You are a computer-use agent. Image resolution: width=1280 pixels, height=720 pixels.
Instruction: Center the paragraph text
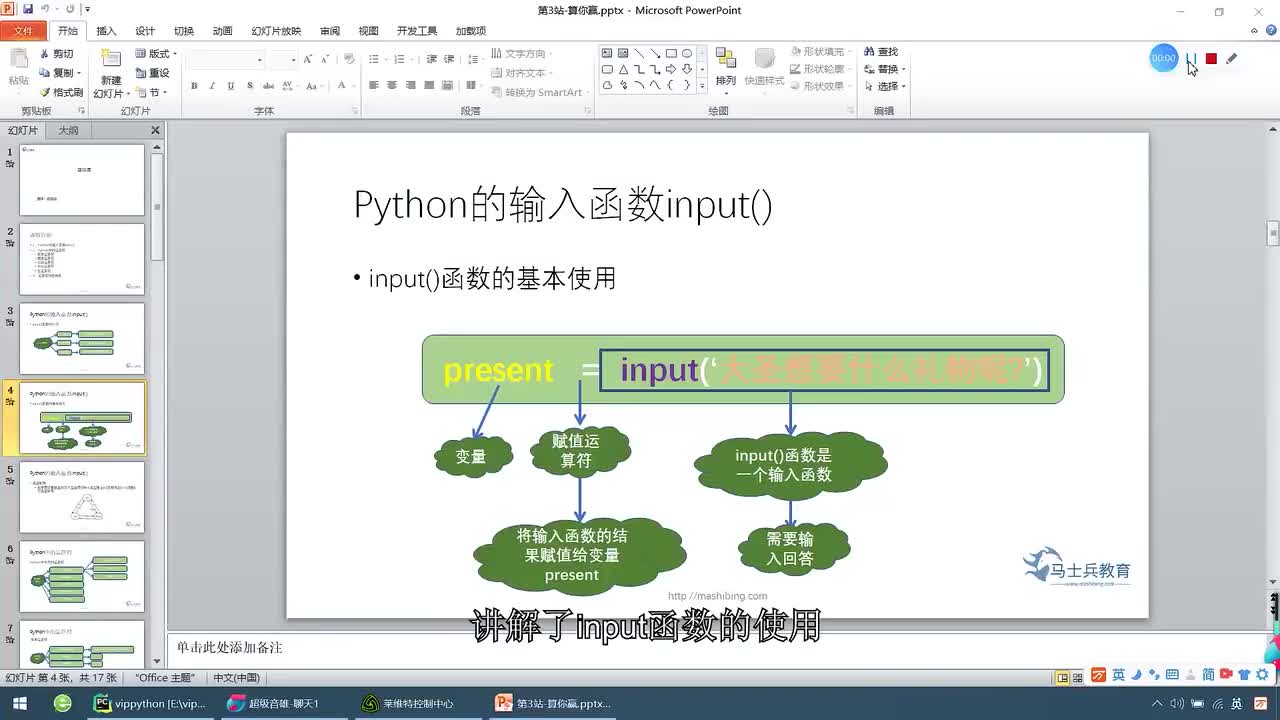(x=392, y=86)
